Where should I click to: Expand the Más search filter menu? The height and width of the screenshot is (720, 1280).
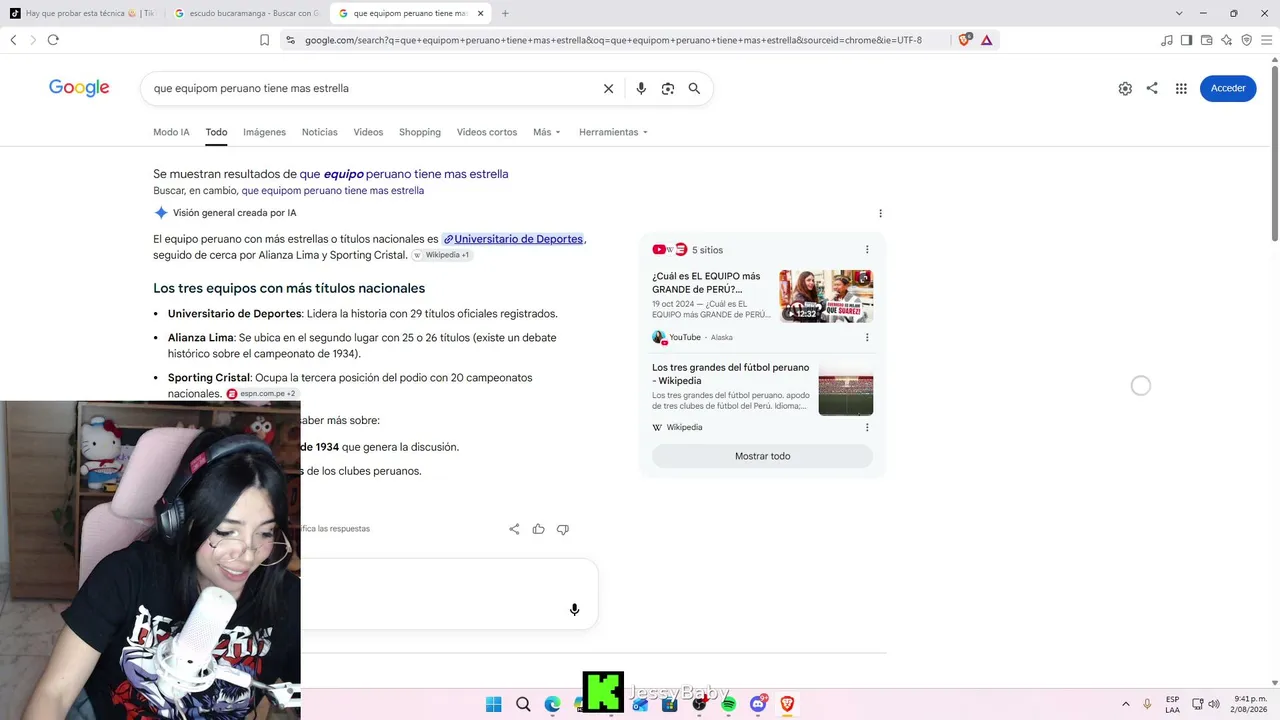pos(547,132)
